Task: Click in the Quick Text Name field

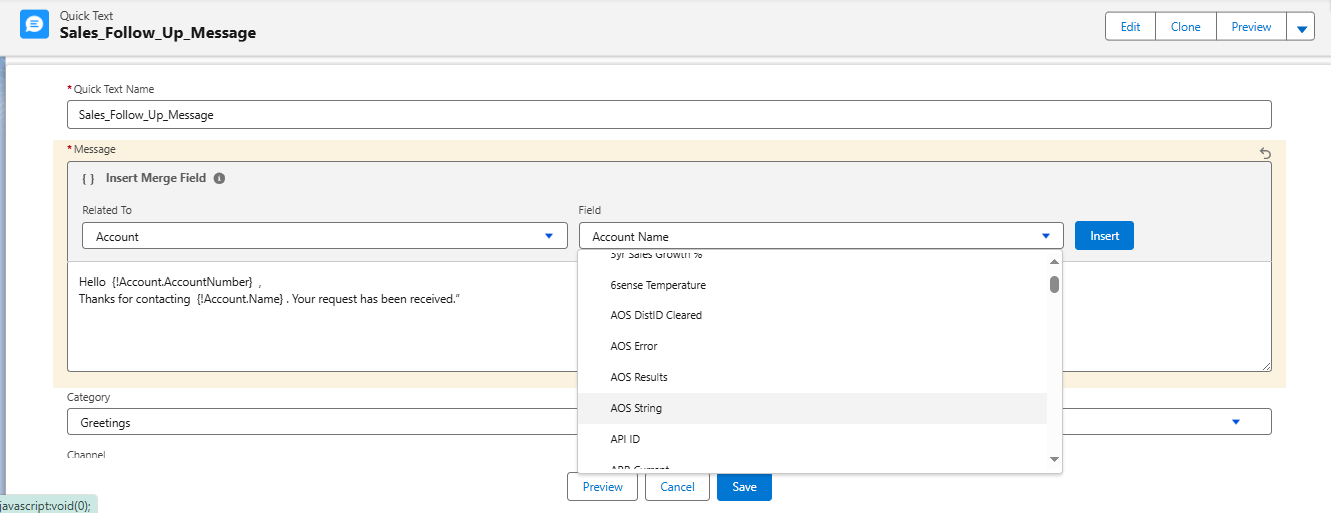Action: (x=668, y=115)
